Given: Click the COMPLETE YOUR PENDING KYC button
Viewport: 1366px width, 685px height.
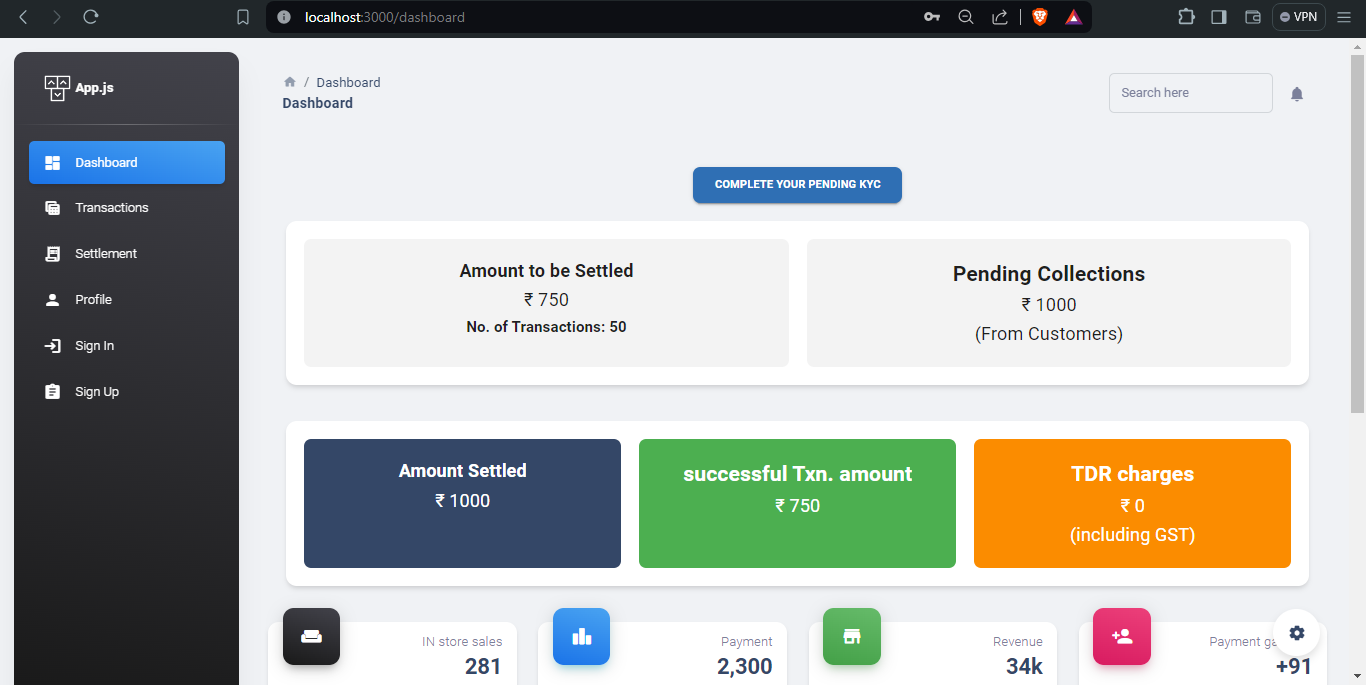Looking at the screenshot, I should click(797, 185).
